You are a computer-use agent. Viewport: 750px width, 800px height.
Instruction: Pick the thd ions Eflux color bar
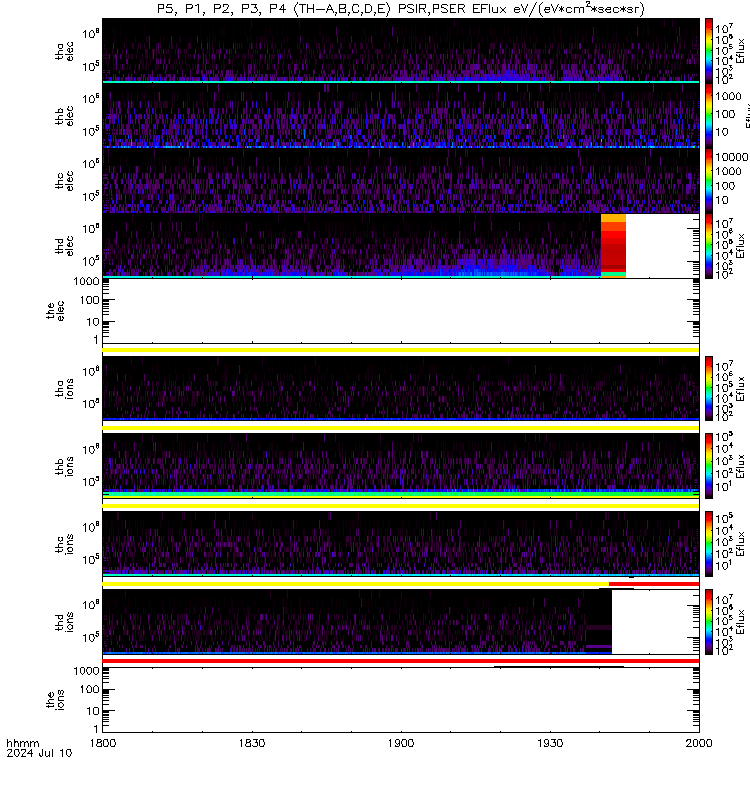click(x=709, y=622)
